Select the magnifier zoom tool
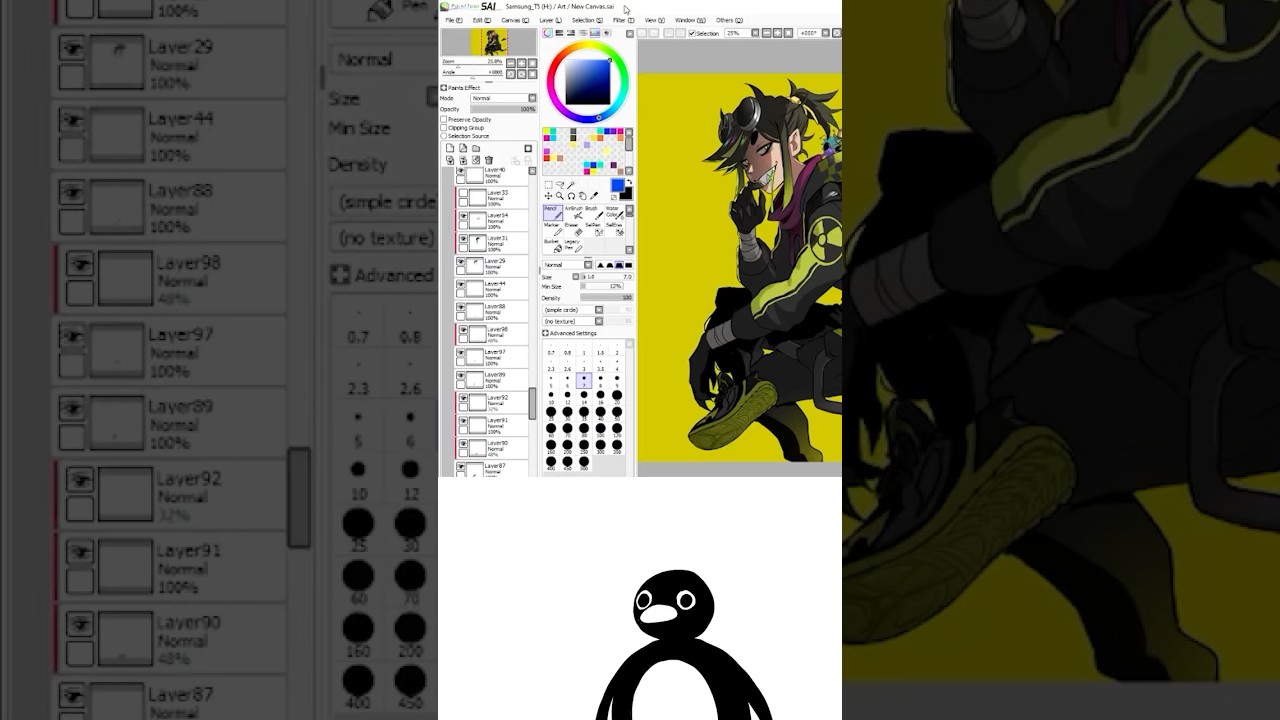Image resolution: width=1280 pixels, height=720 pixels. pos(559,196)
